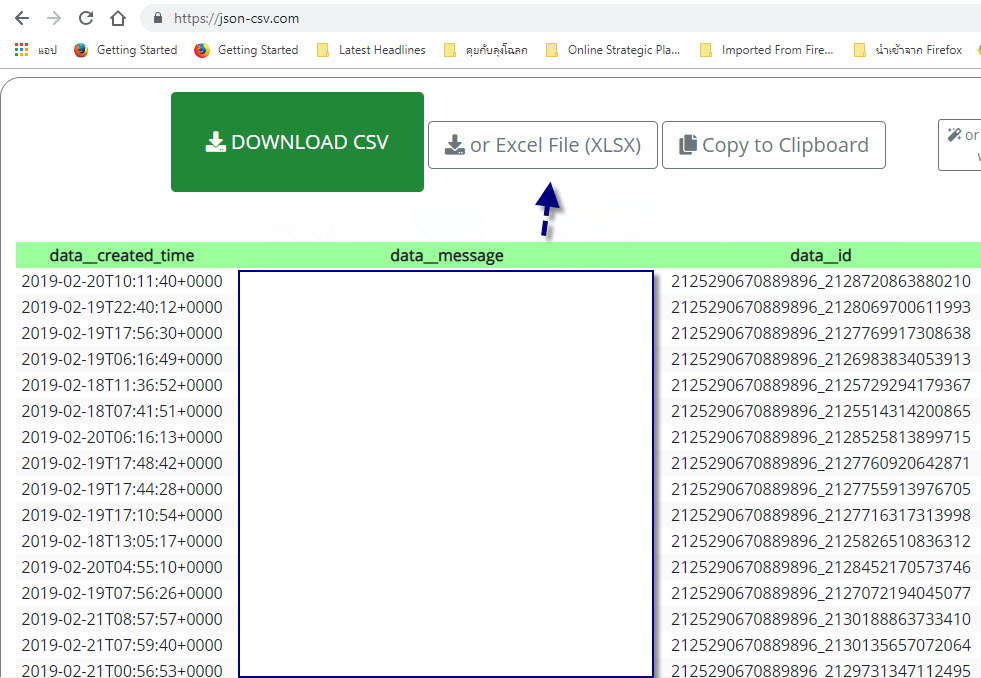Select id 2125290670889896_212872086388021

pos(820,281)
